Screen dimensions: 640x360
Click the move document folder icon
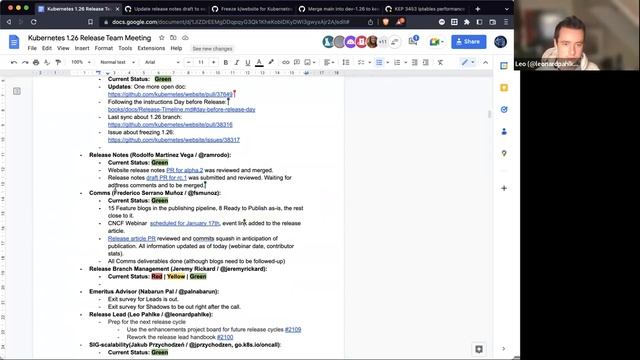click(x=173, y=38)
